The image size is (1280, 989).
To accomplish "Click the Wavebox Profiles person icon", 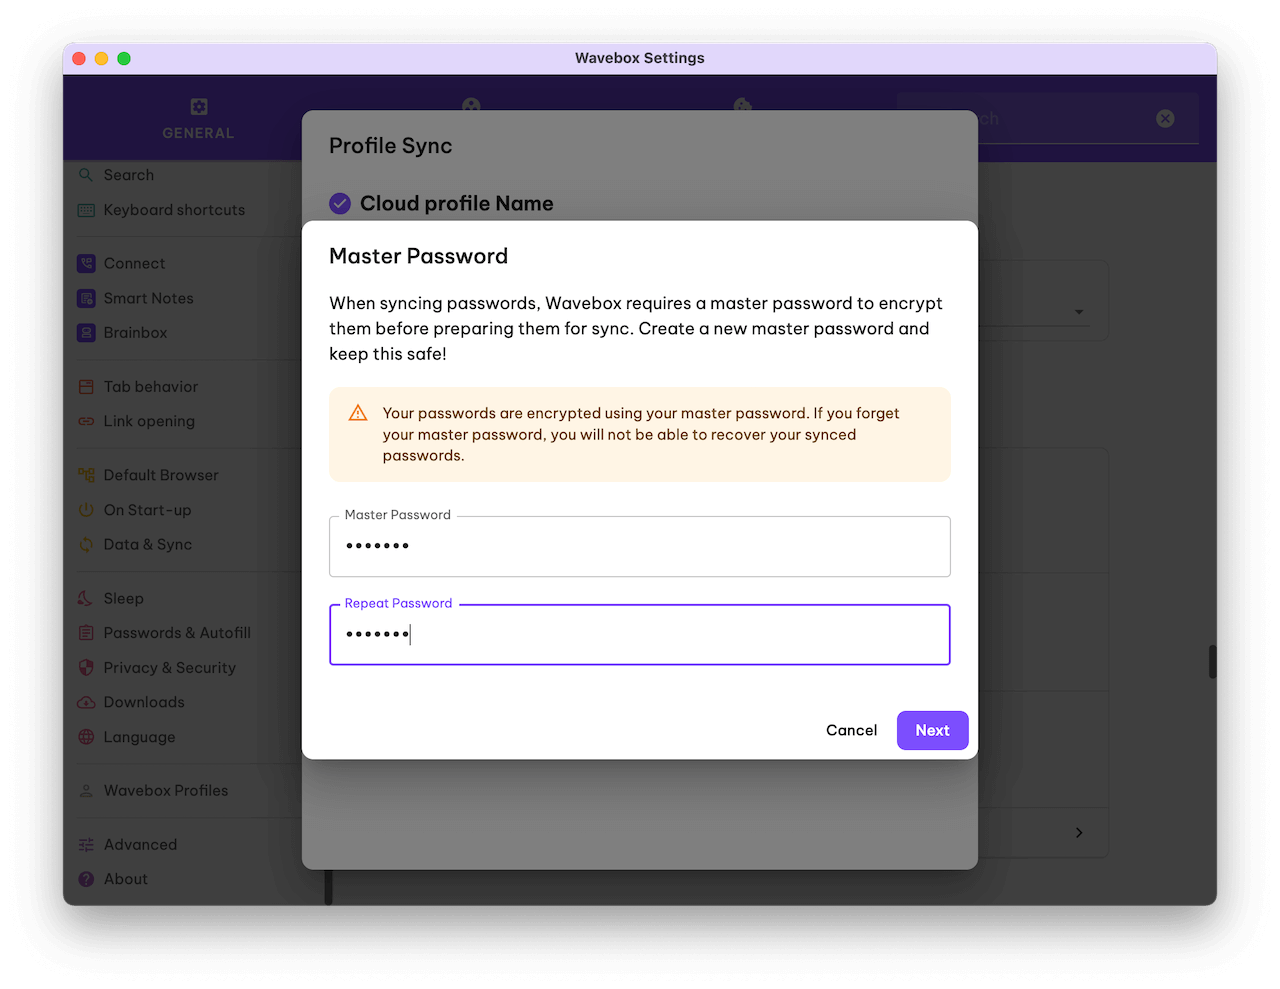I will 86,791.
